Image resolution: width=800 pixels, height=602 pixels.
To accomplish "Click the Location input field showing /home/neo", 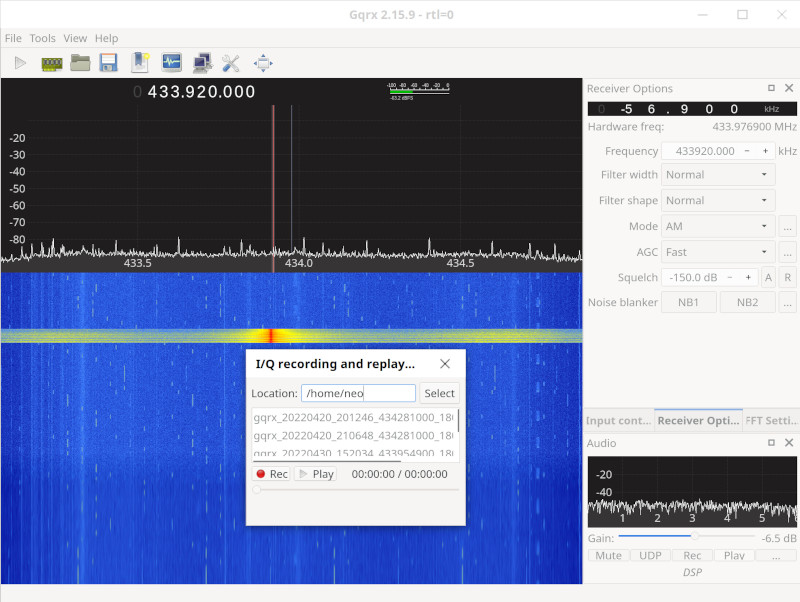I will 358,392.
